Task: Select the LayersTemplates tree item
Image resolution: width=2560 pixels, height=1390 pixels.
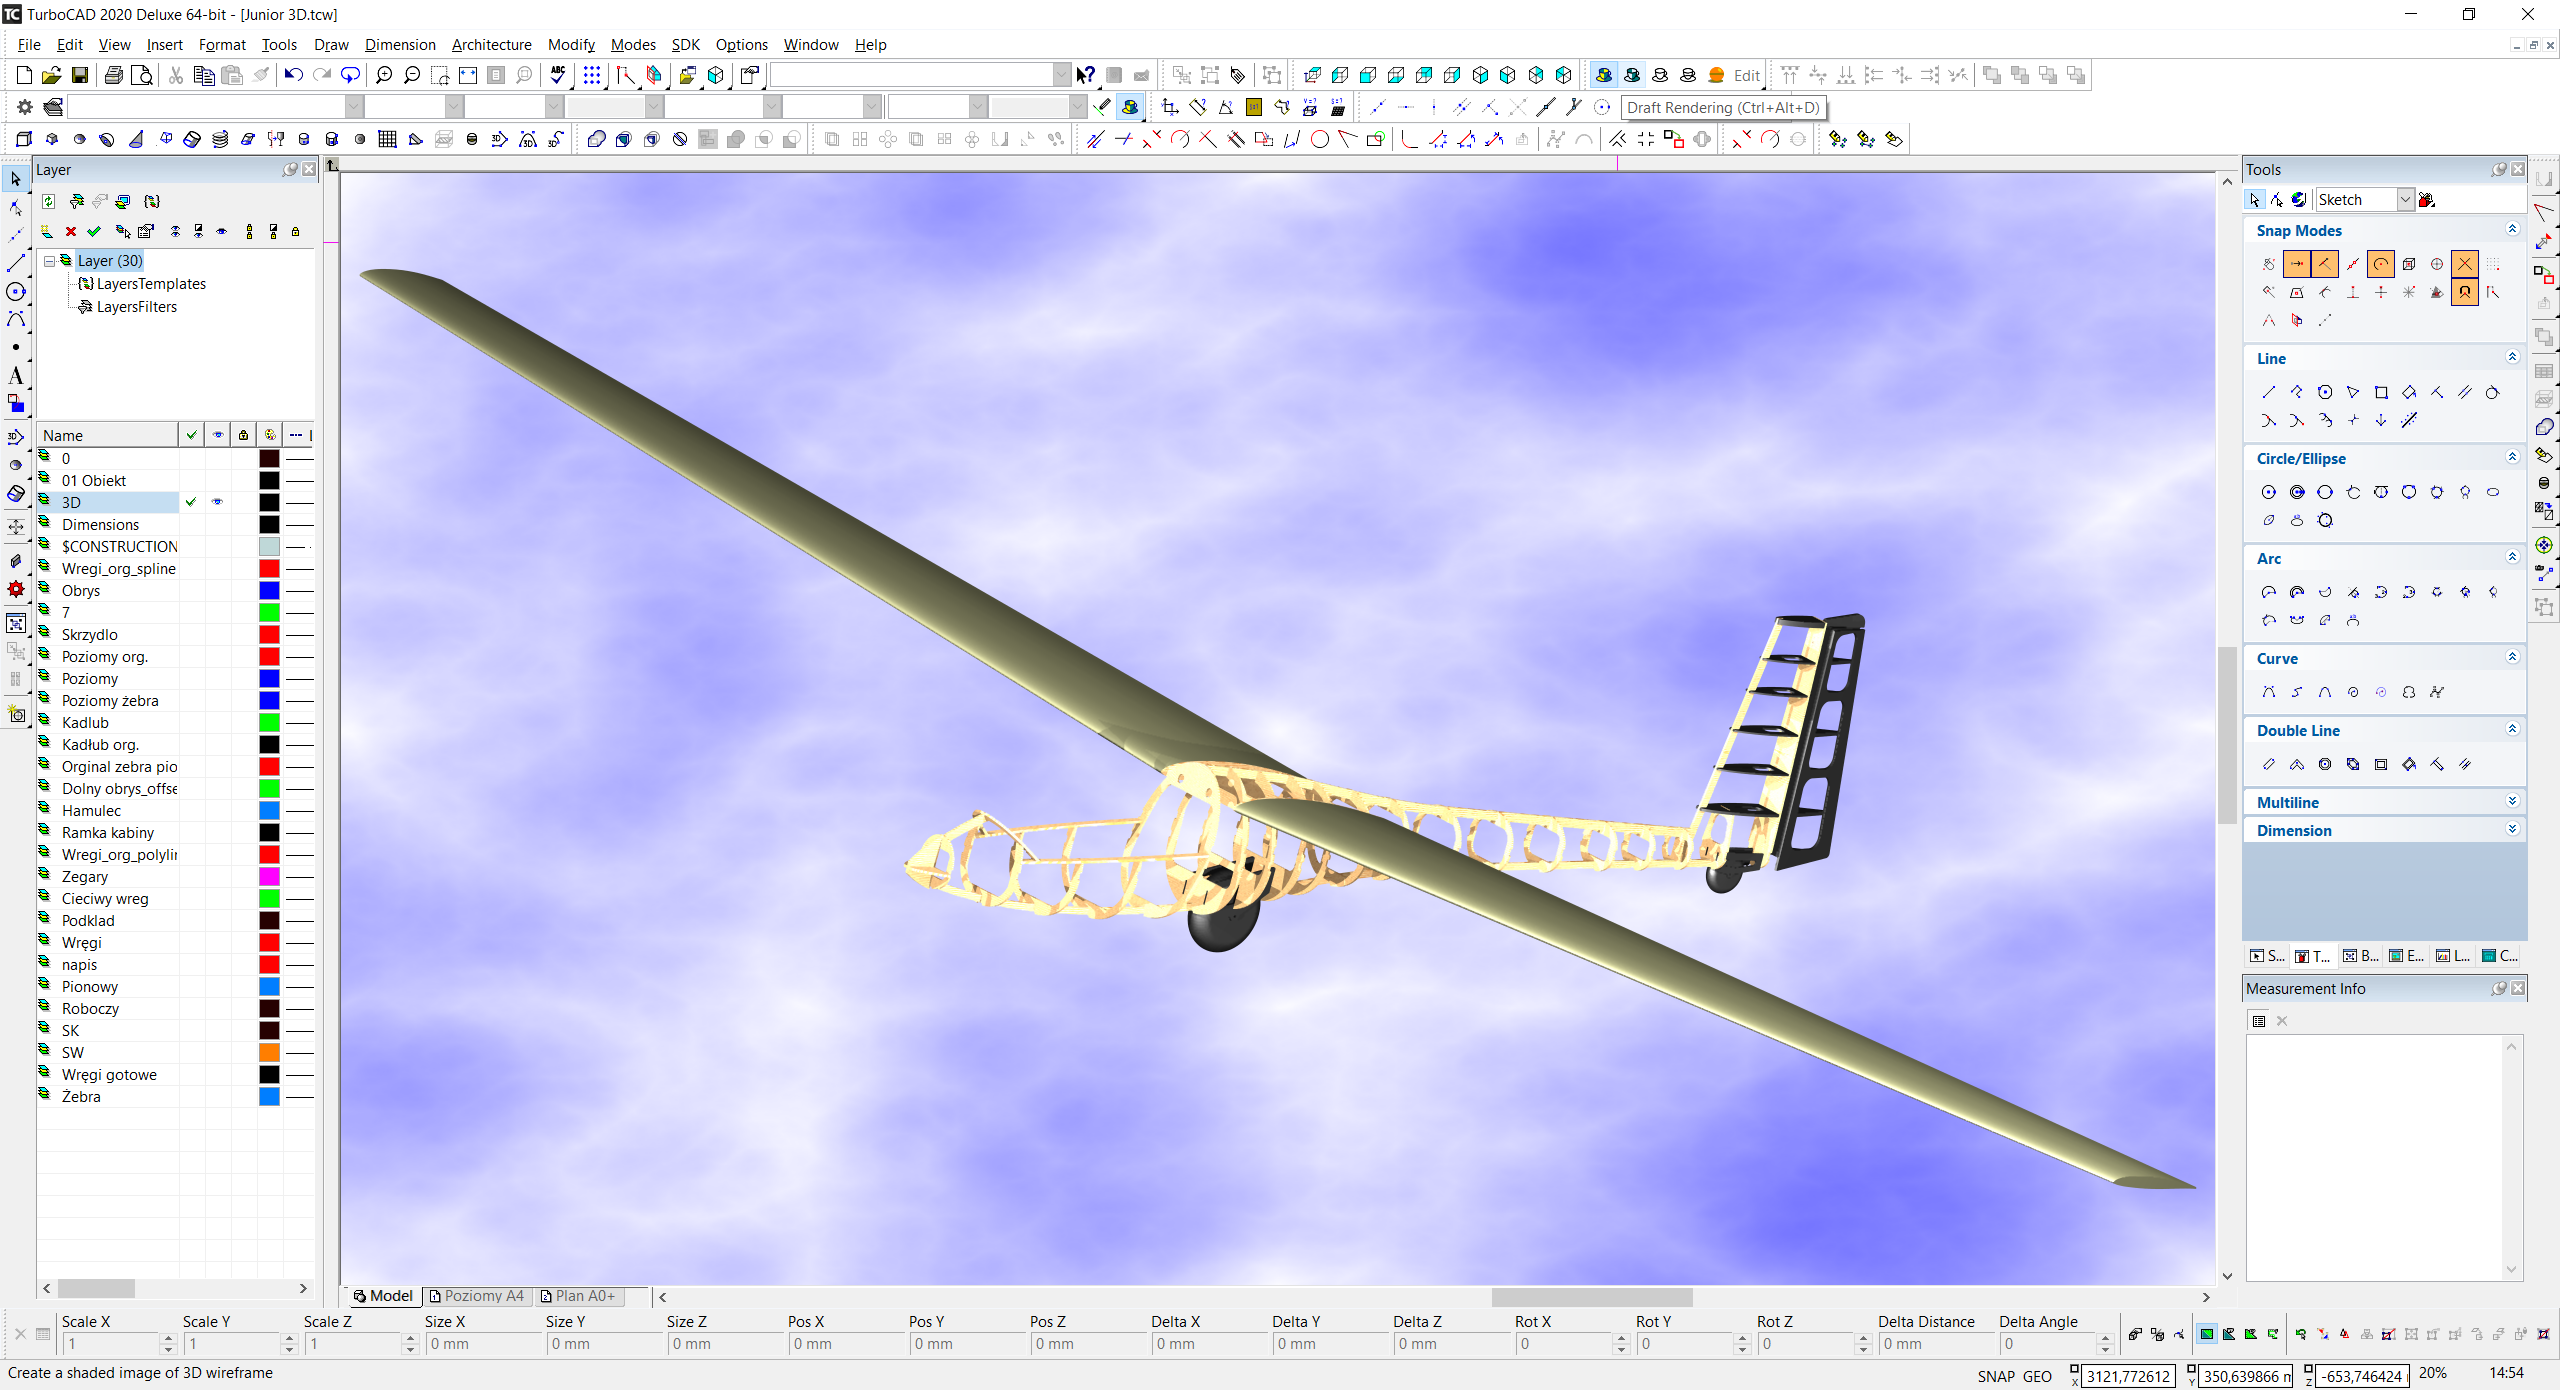Action: point(151,284)
